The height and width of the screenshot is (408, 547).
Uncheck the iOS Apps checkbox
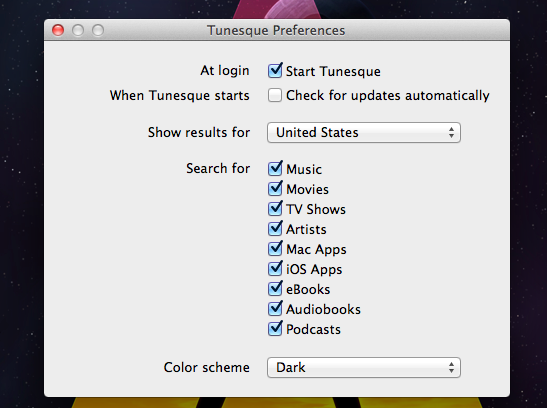(275, 269)
